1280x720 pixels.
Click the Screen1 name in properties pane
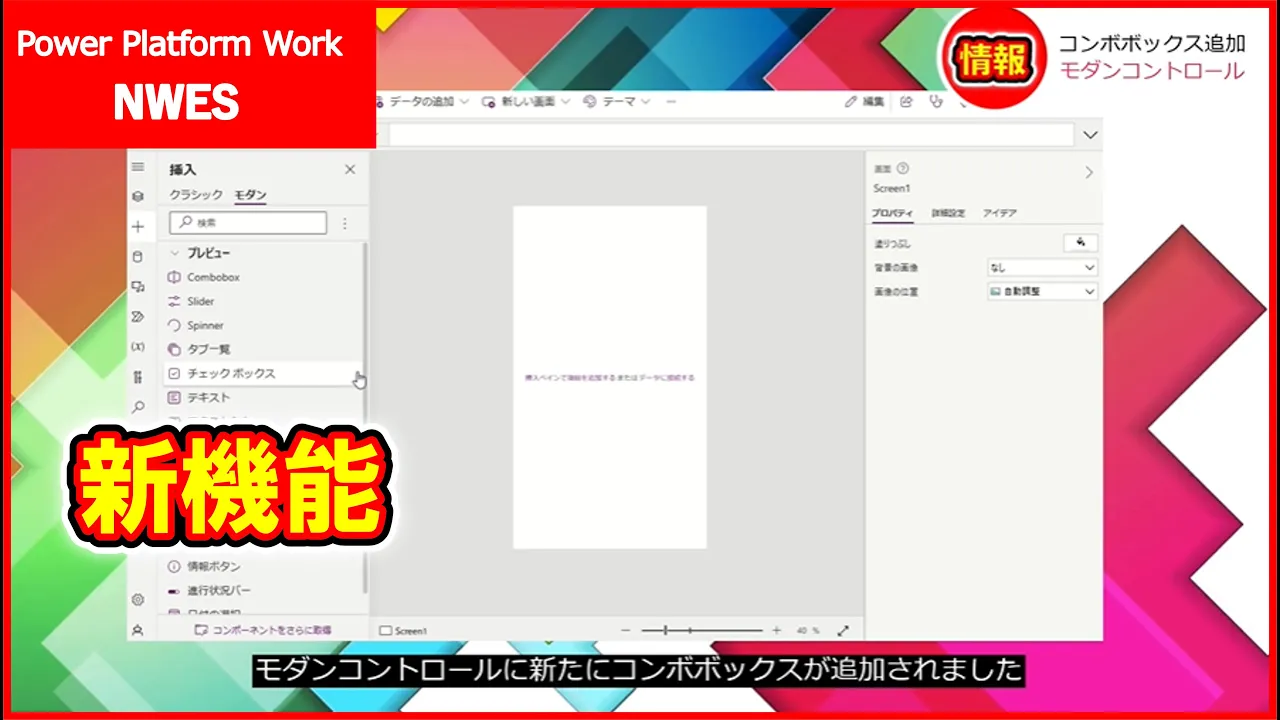click(x=892, y=188)
